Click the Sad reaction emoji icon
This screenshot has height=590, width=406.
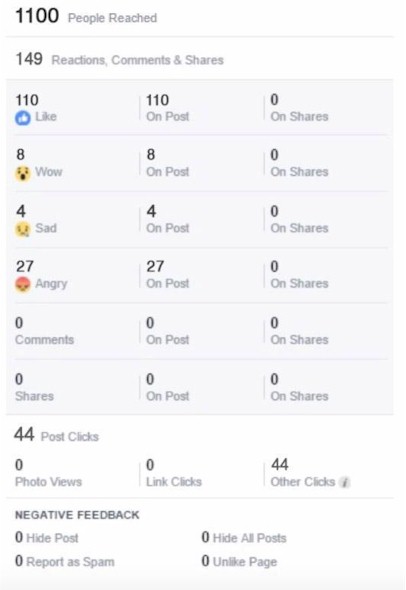(23, 229)
